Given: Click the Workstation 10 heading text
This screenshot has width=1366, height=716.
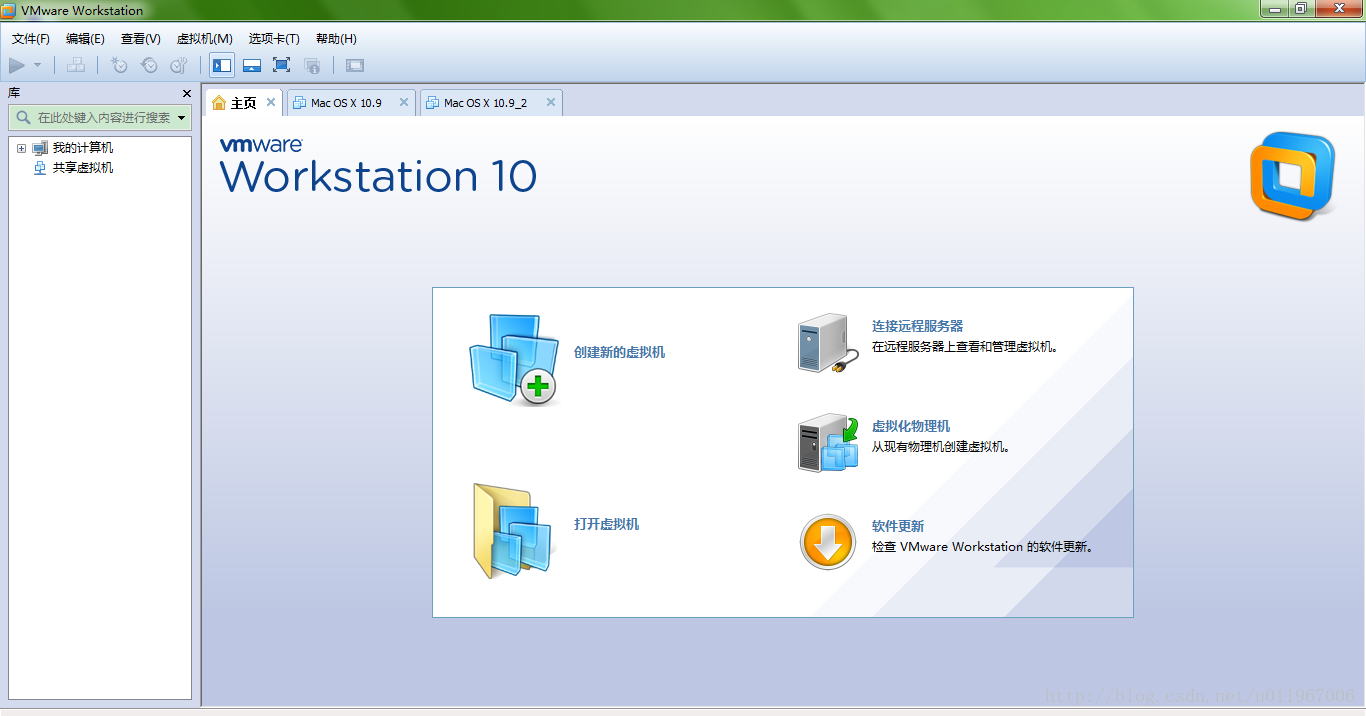Looking at the screenshot, I should (378, 176).
